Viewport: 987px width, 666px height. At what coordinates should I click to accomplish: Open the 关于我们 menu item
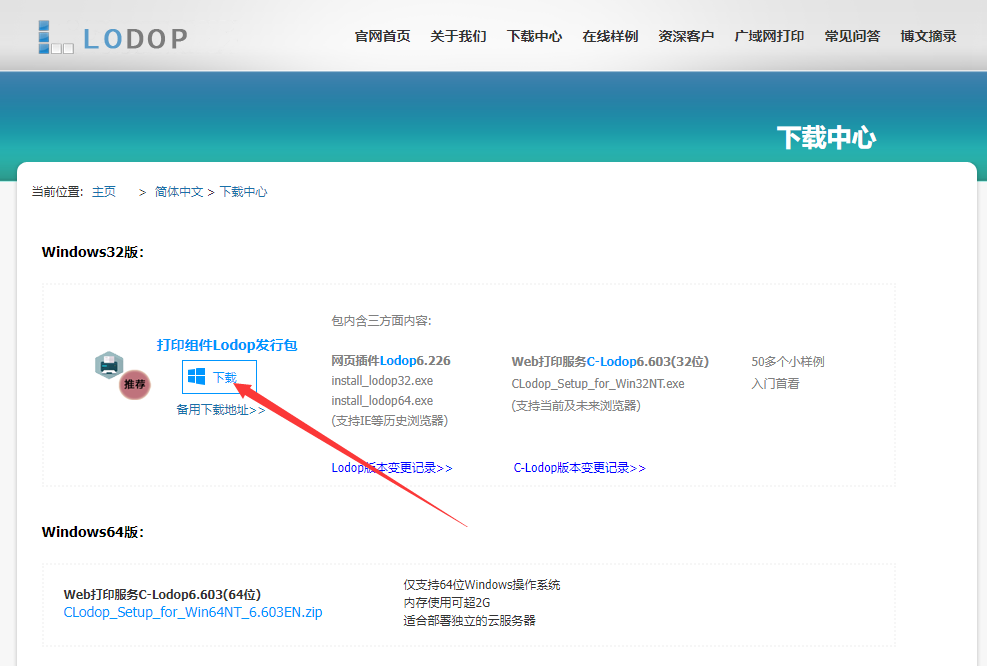(458, 36)
